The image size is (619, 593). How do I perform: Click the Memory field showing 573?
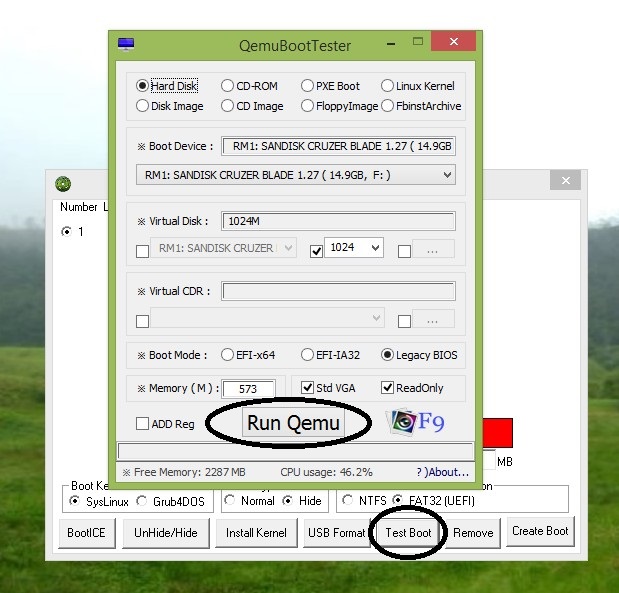click(x=248, y=389)
